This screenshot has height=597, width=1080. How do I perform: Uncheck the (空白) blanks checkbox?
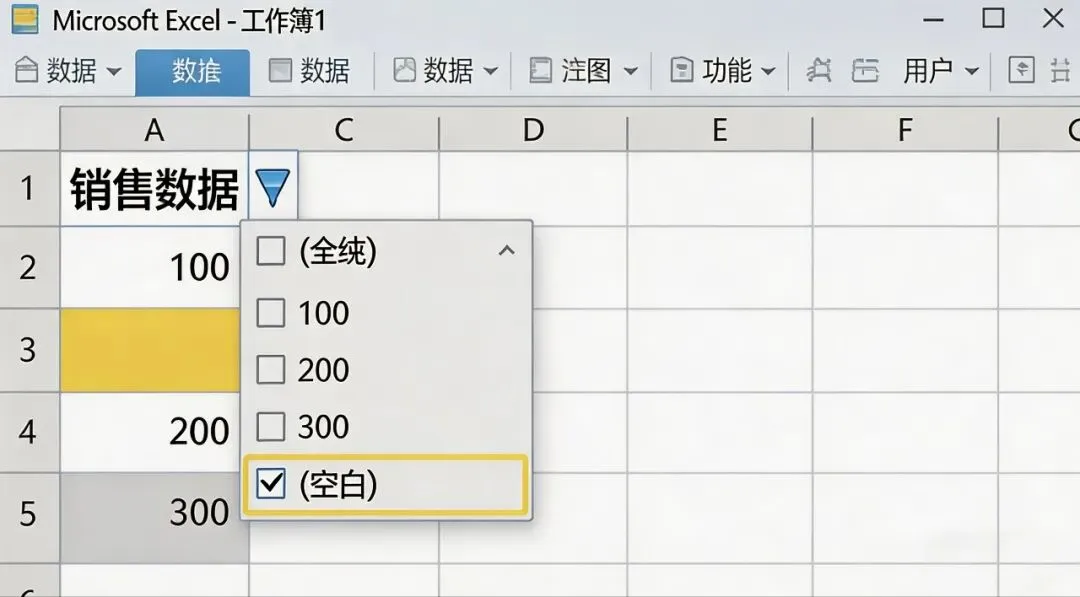tap(271, 484)
